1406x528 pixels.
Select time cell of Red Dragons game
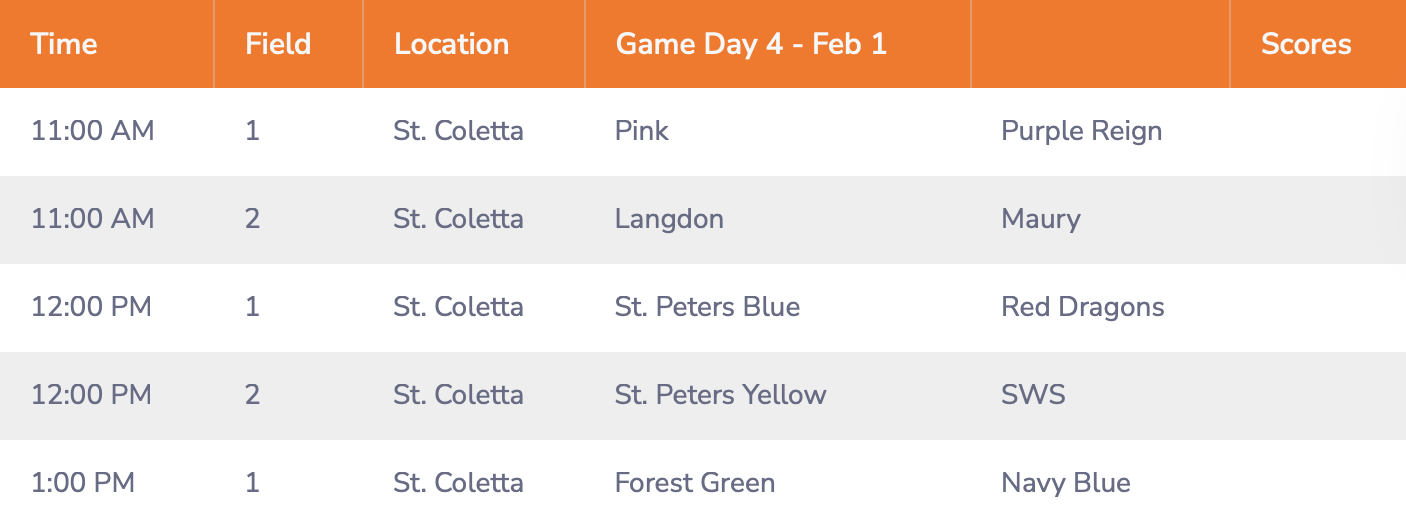[x=92, y=307]
